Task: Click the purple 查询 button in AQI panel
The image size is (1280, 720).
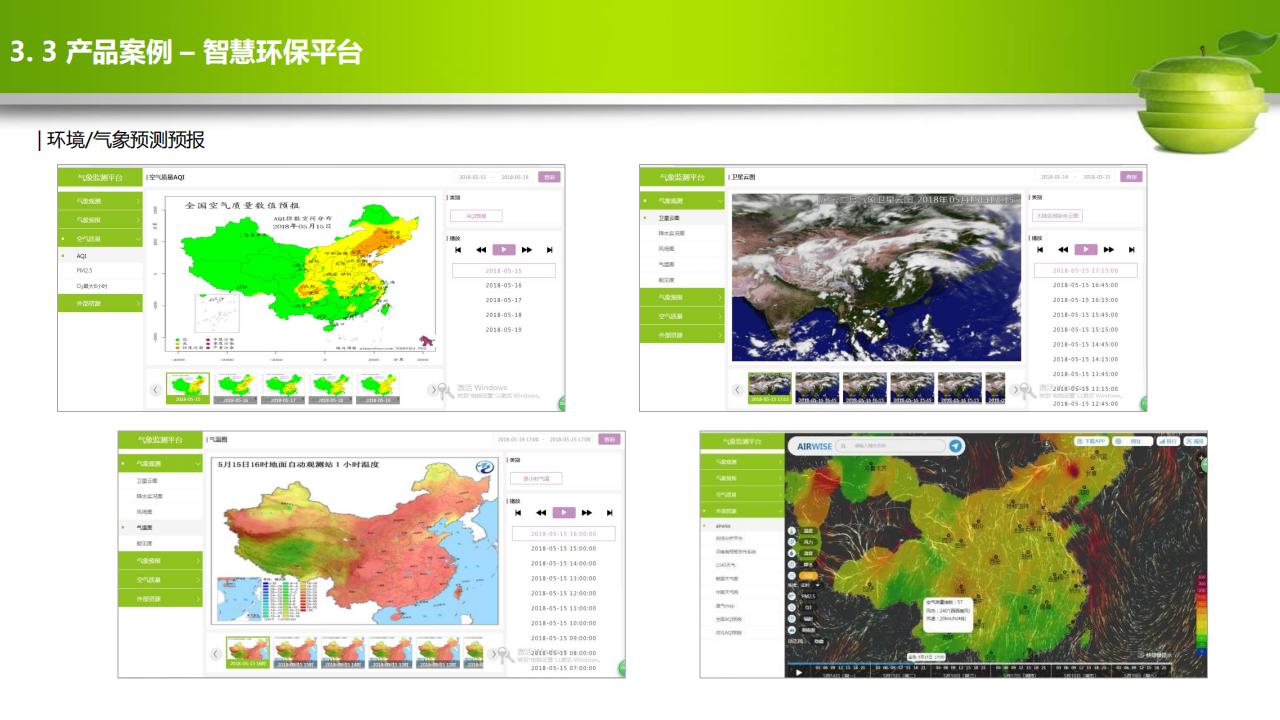Action: pyautogui.click(x=550, y=177)
